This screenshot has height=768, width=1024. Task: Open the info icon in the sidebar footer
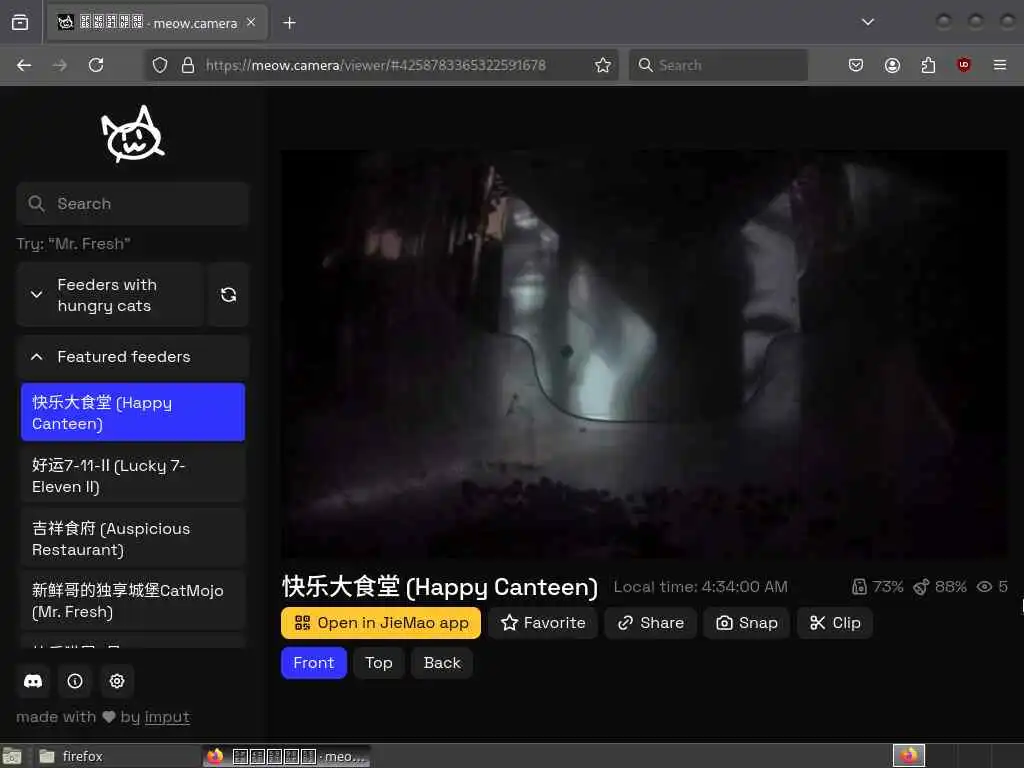click(x=75, y=681)
